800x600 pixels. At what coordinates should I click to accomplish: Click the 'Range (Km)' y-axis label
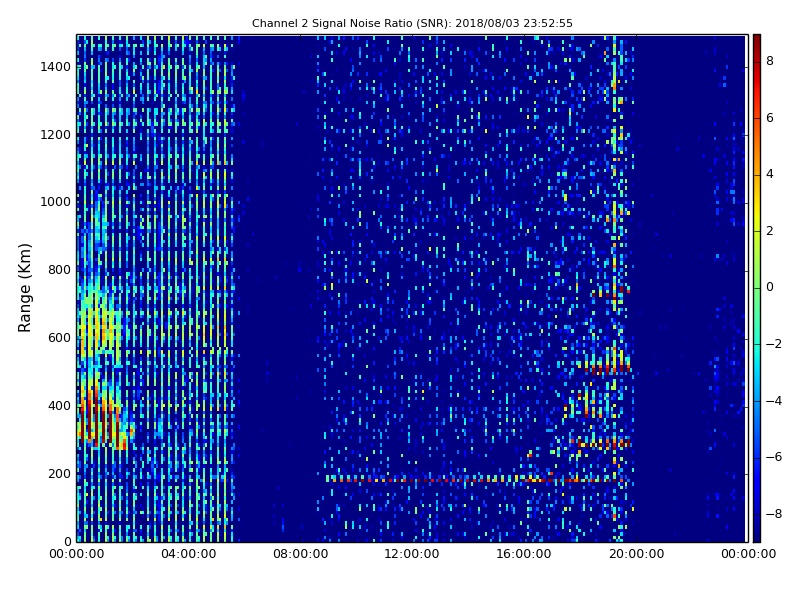[24, 288]
